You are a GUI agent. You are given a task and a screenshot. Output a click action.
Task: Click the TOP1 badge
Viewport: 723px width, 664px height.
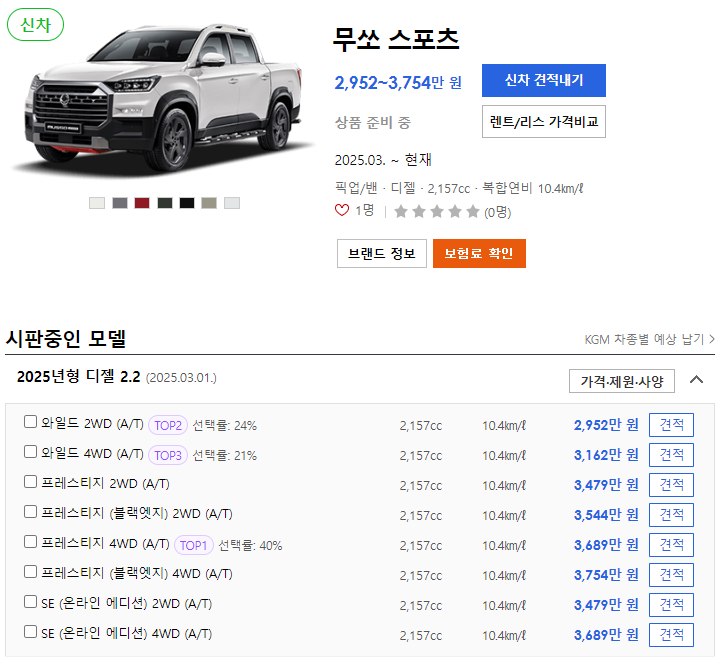(194, 545)
